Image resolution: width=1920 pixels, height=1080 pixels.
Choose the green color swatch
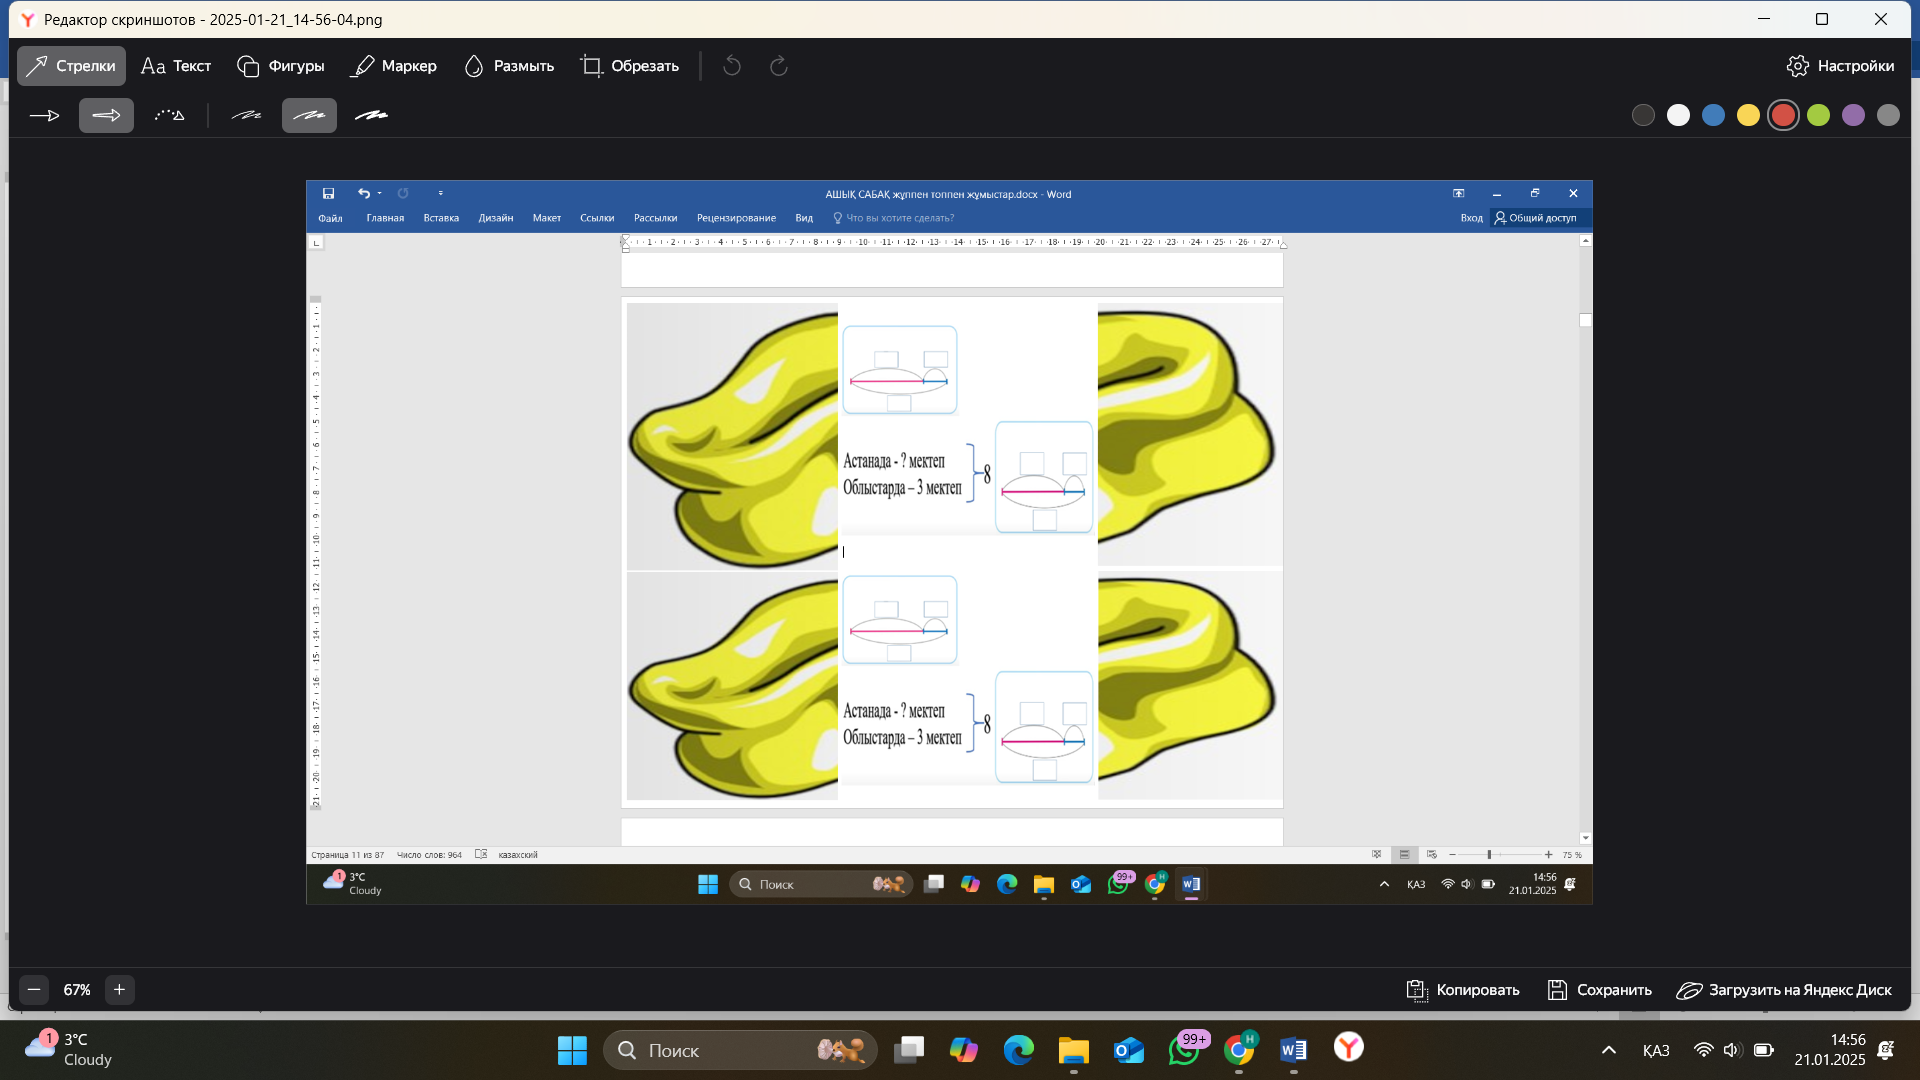(1818, 115)
